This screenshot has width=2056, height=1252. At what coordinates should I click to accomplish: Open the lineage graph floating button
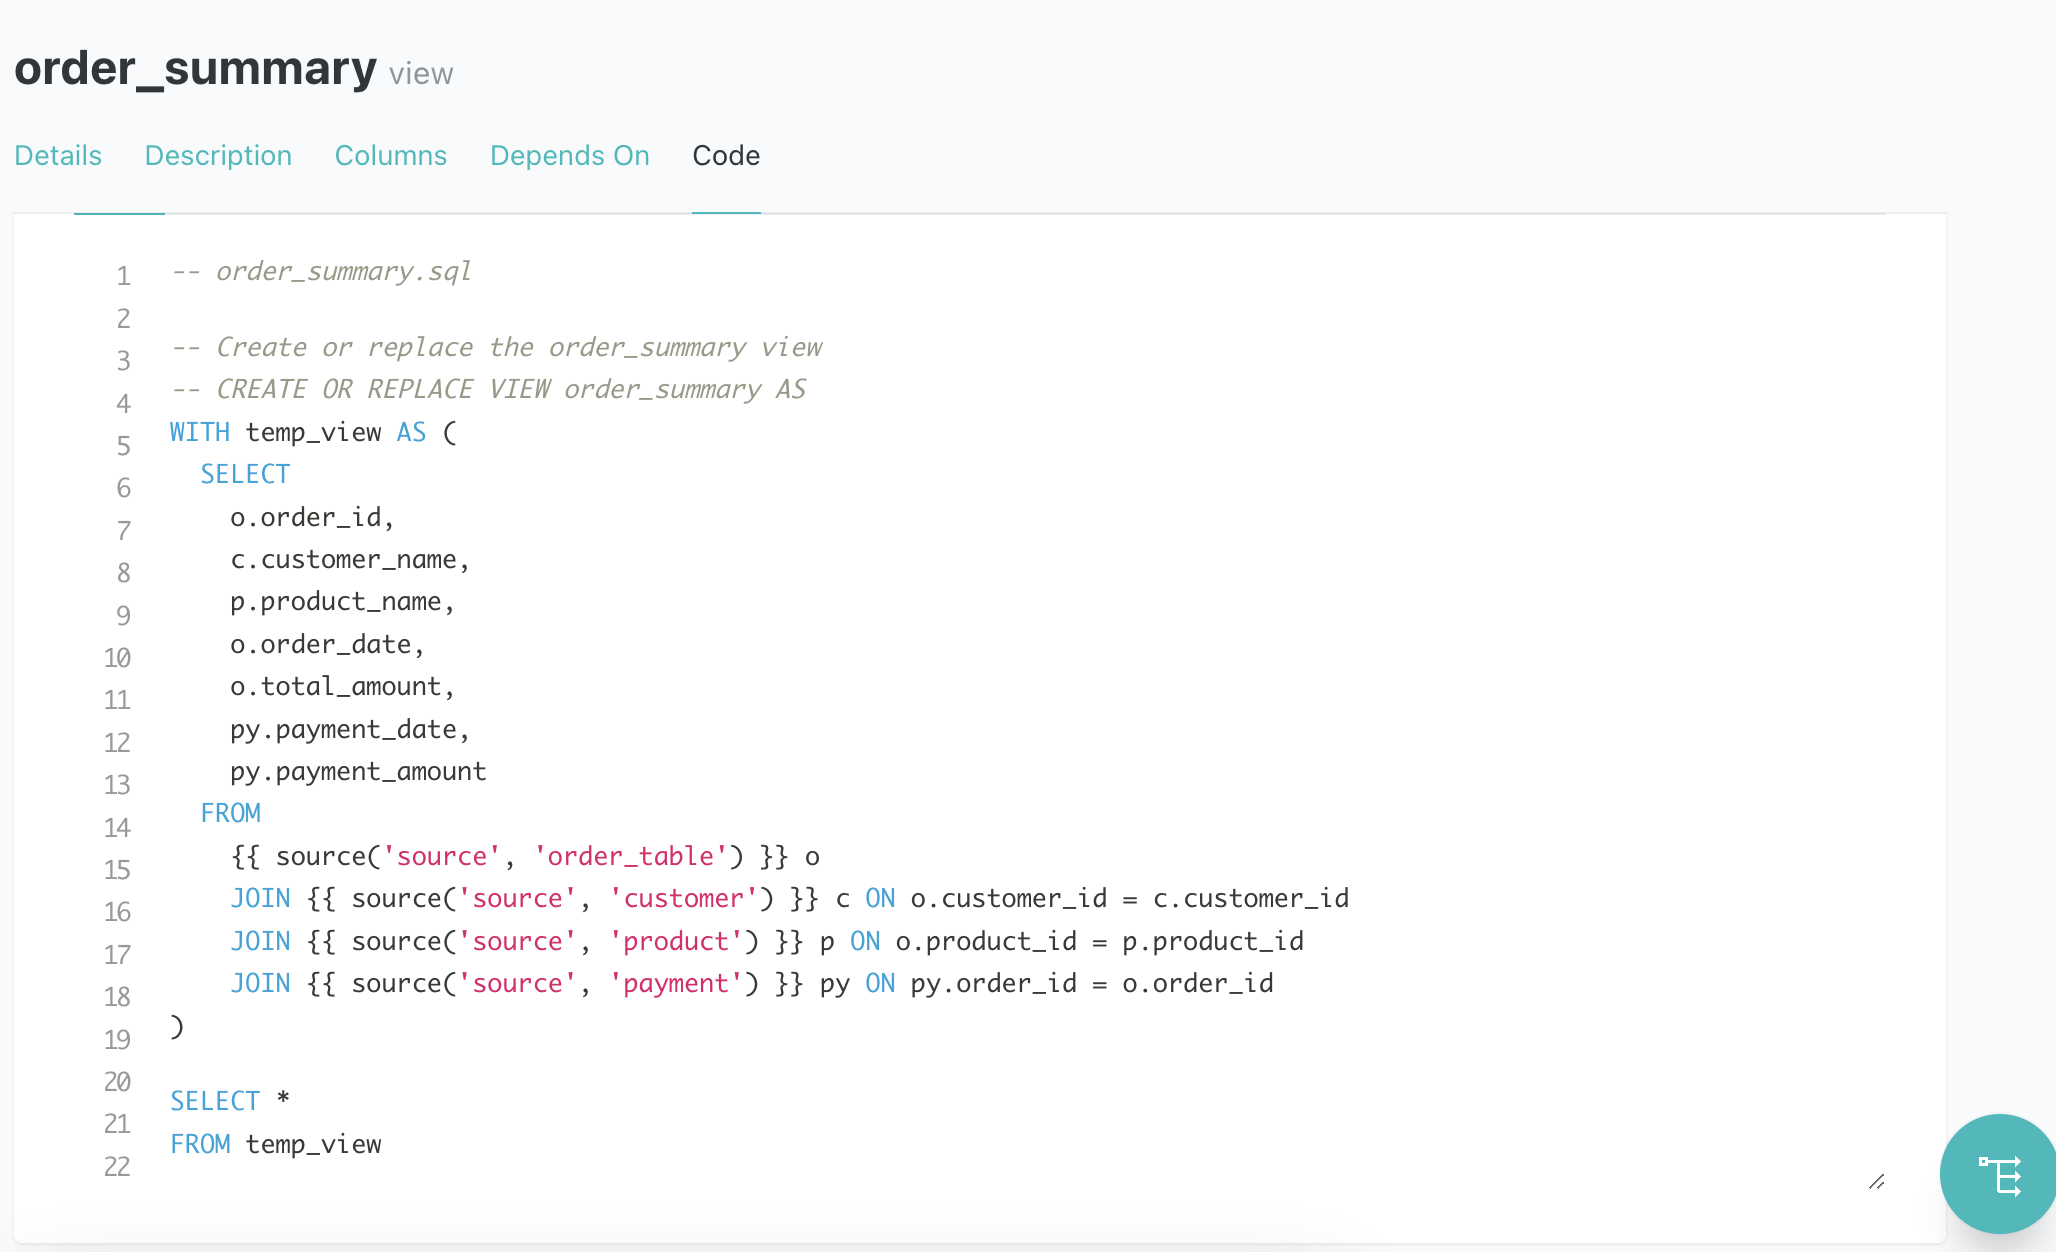(x=1998, y=1174)
